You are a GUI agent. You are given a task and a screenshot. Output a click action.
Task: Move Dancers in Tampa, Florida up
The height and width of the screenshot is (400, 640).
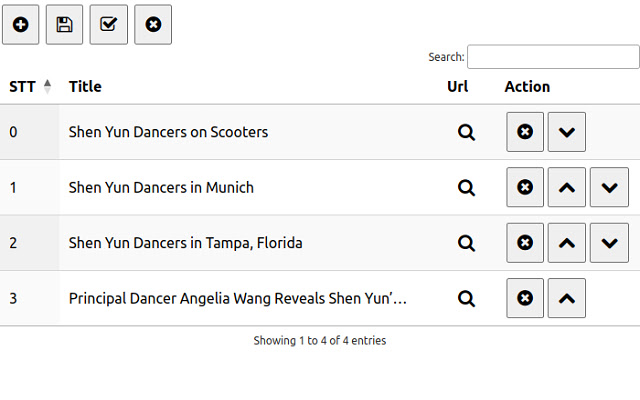[x=567, y=243]
